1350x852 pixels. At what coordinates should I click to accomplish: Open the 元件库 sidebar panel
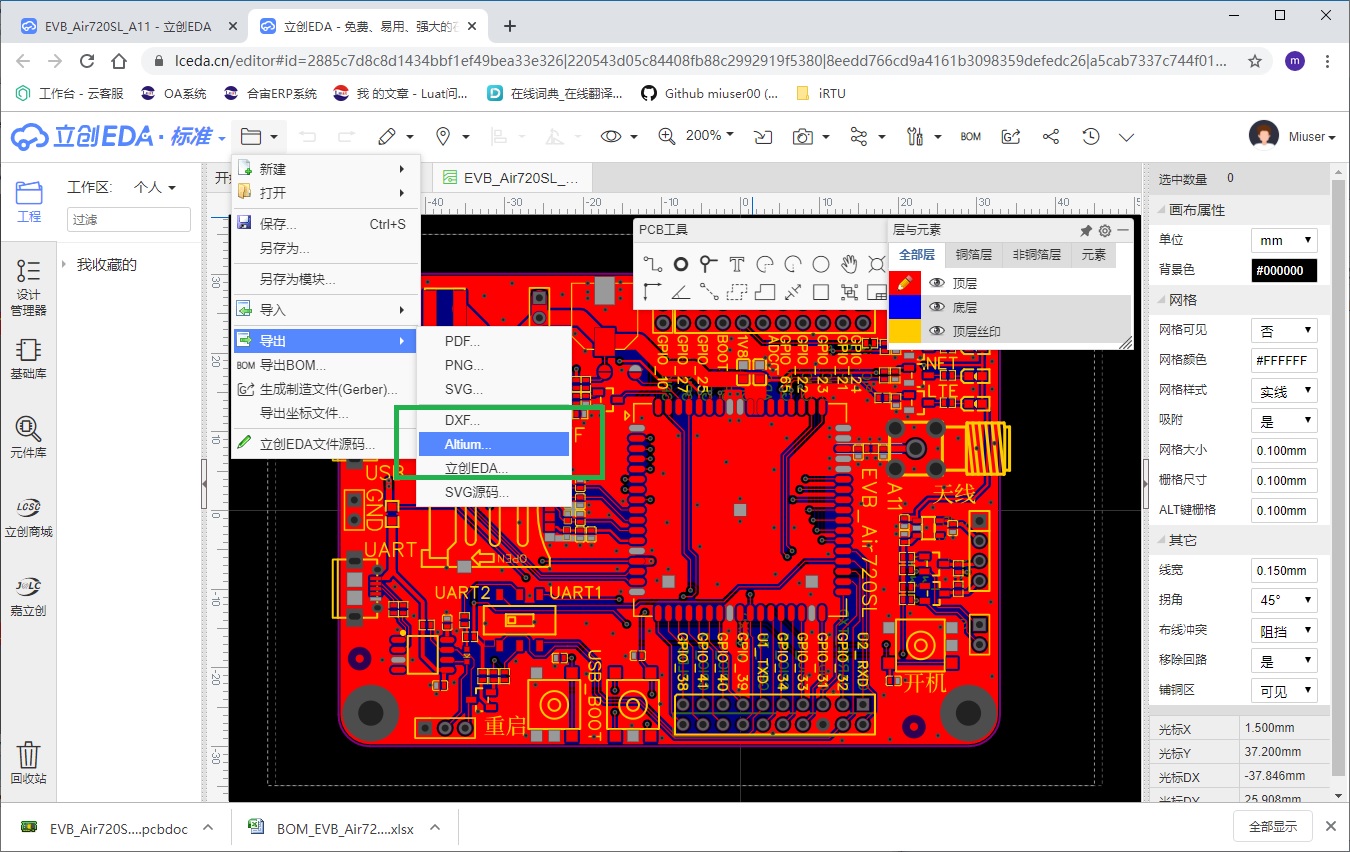pos(29,437)
